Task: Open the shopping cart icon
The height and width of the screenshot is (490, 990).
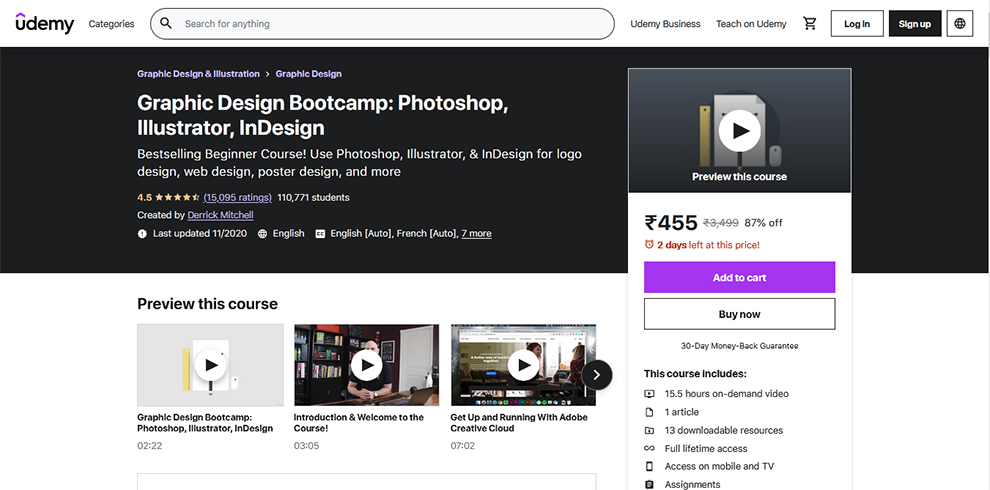Action: (809, 23)
